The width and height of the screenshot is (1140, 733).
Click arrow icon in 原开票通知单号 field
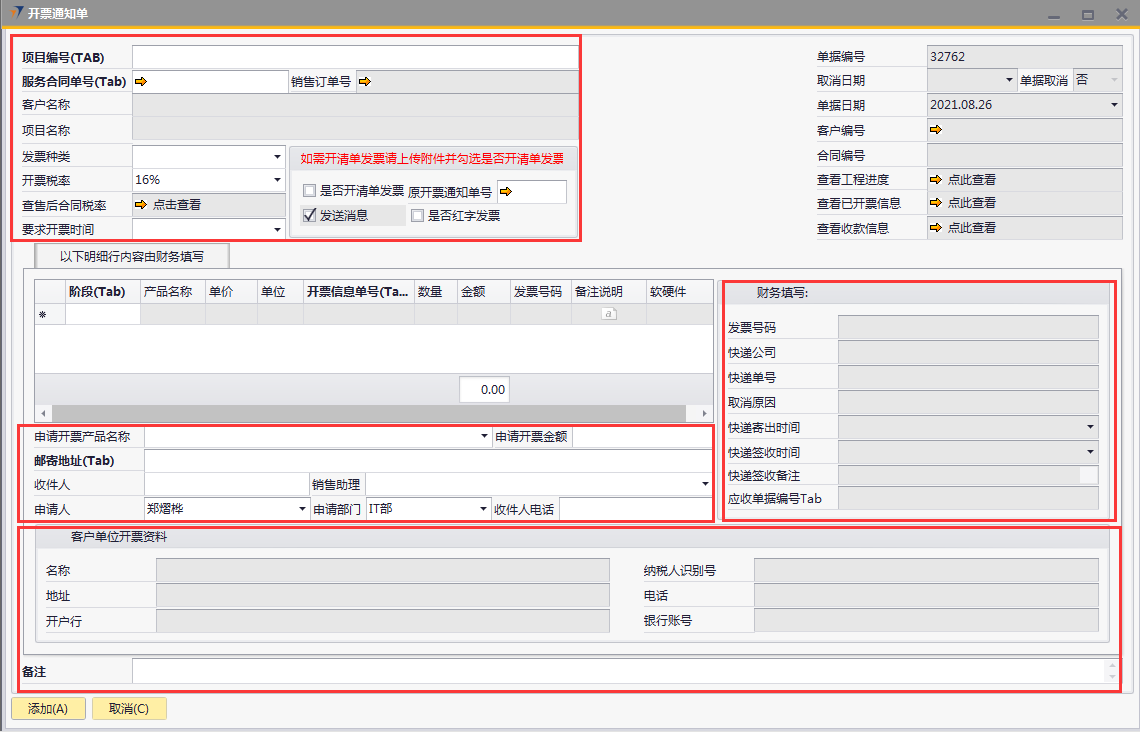tap(506, 192)
